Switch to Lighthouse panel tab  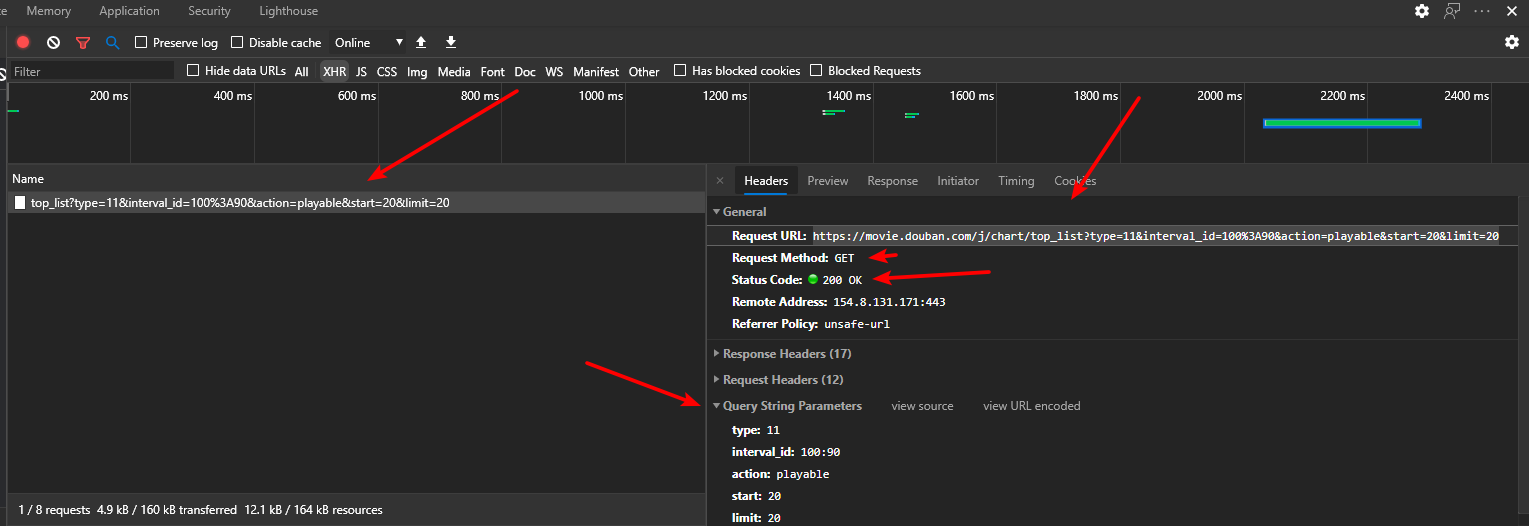[289, 11]
